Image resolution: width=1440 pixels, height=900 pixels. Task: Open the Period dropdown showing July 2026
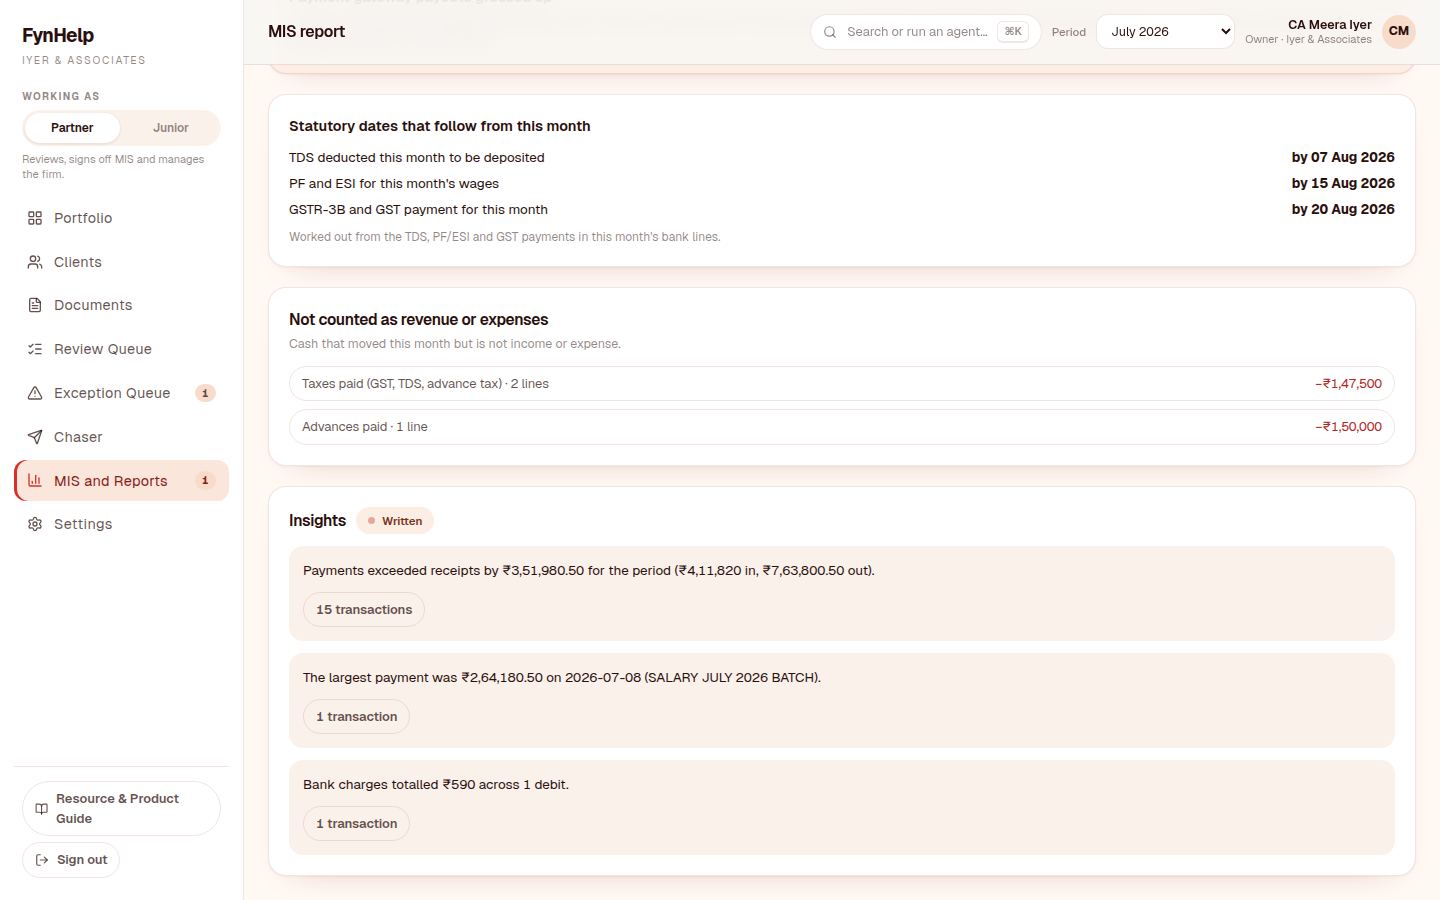(x=1165, y=32)
